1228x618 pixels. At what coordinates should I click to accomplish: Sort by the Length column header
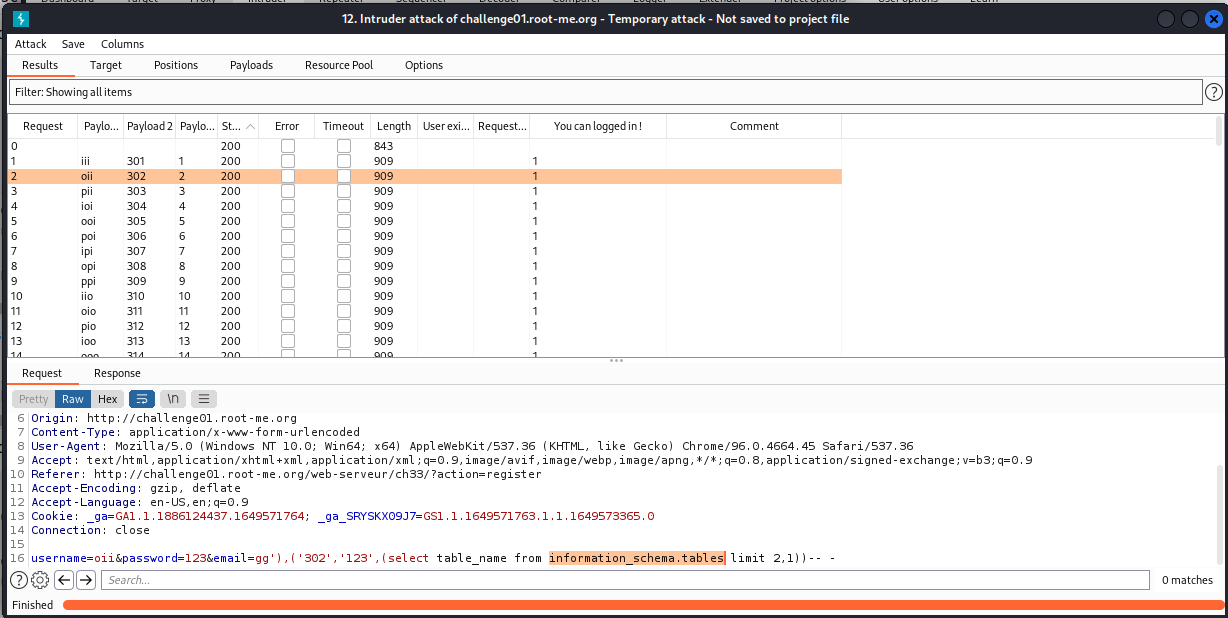pyautogui.click(x=394, y=126)
